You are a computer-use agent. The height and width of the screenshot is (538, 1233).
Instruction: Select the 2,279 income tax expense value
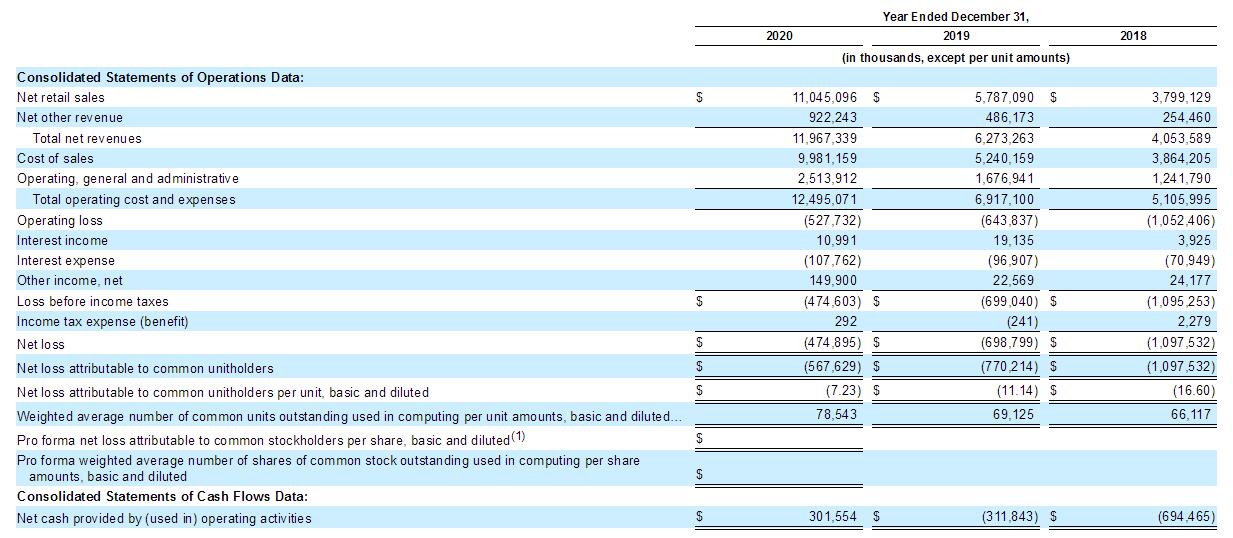(x=1196, y=322)
